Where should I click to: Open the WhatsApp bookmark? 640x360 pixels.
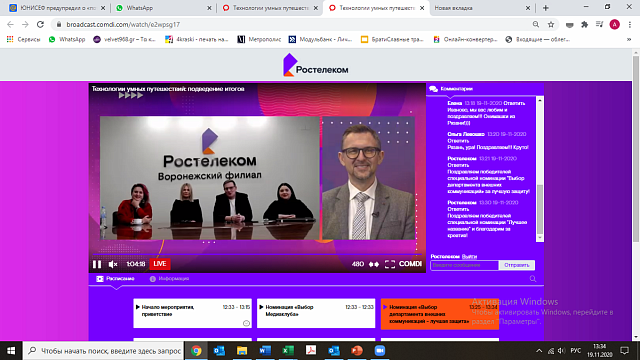point(67,40)
